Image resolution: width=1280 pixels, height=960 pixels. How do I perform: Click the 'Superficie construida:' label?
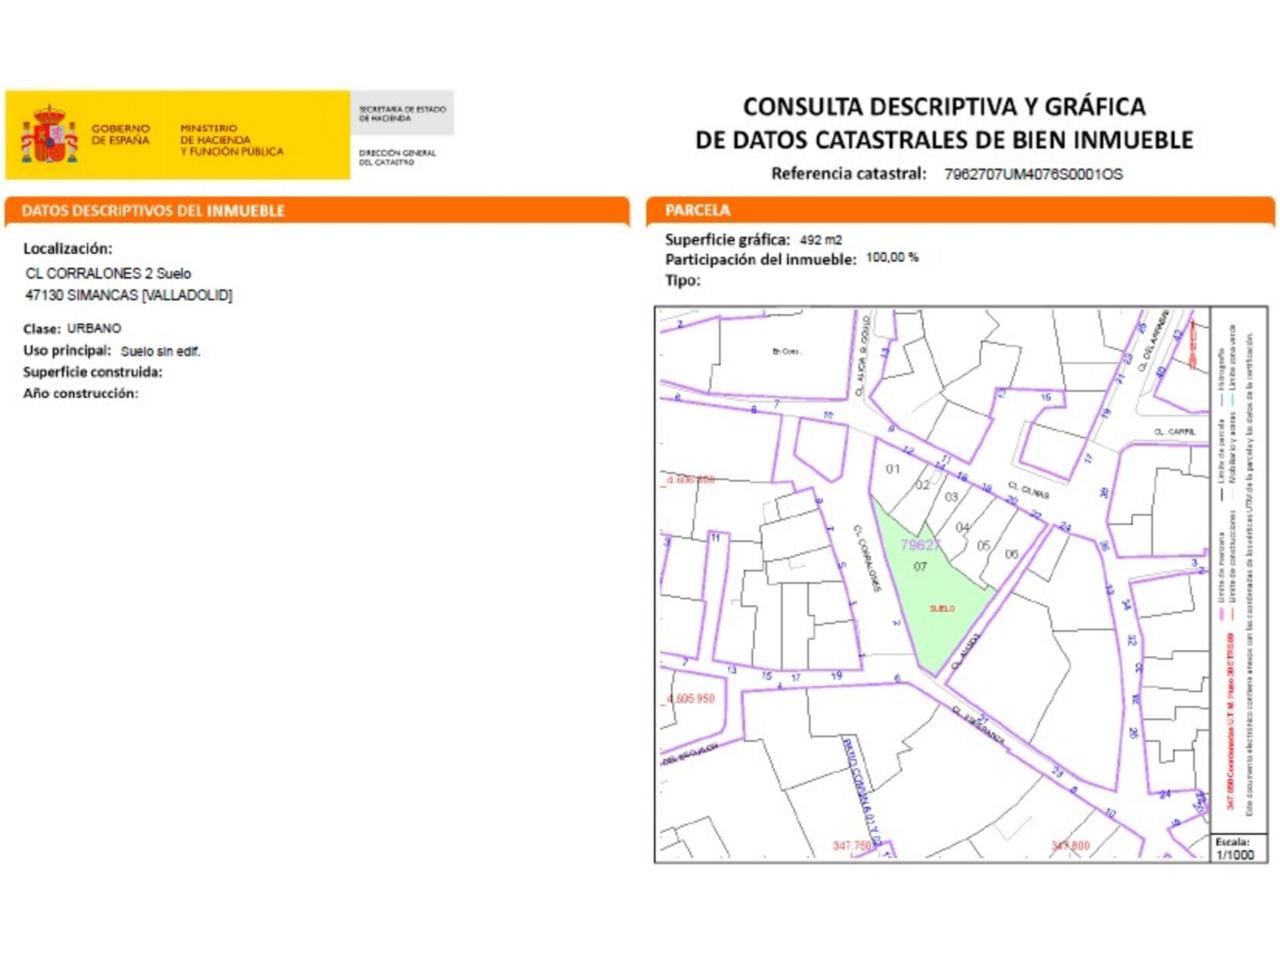(x=93, y=372)
